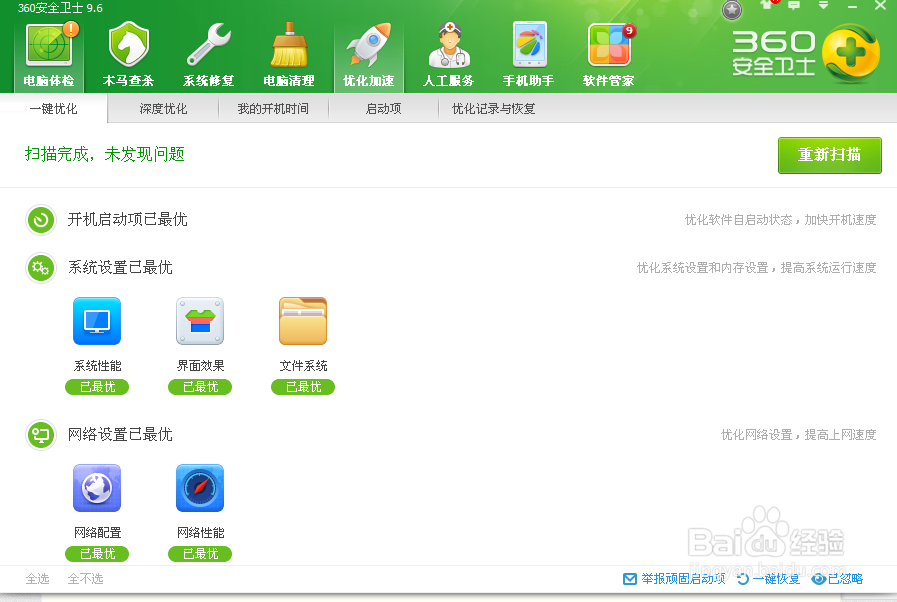Open the 已忽略 eye link
The image size is (897, 602).
[838, 579]
